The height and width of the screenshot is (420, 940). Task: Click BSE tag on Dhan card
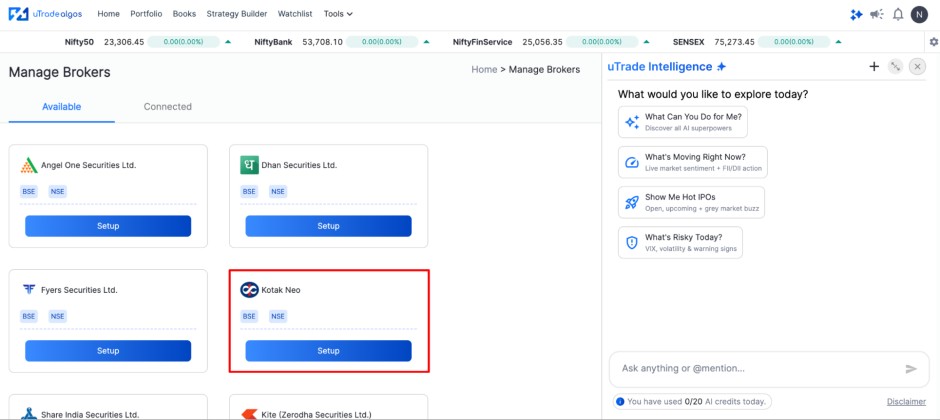pos(249,192)
